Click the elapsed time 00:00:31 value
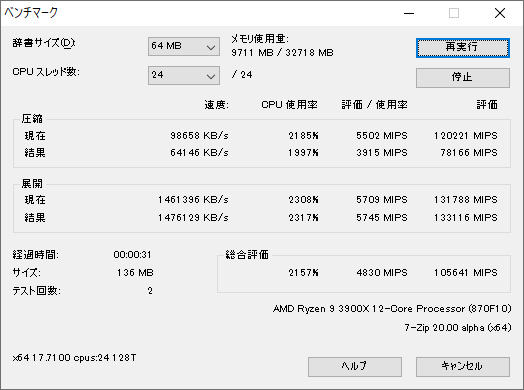 (x=132, y=255)
